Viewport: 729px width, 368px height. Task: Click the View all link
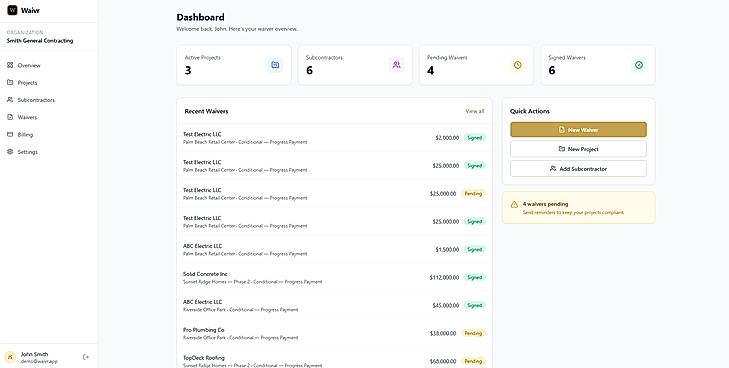click(x=475, y=111)
